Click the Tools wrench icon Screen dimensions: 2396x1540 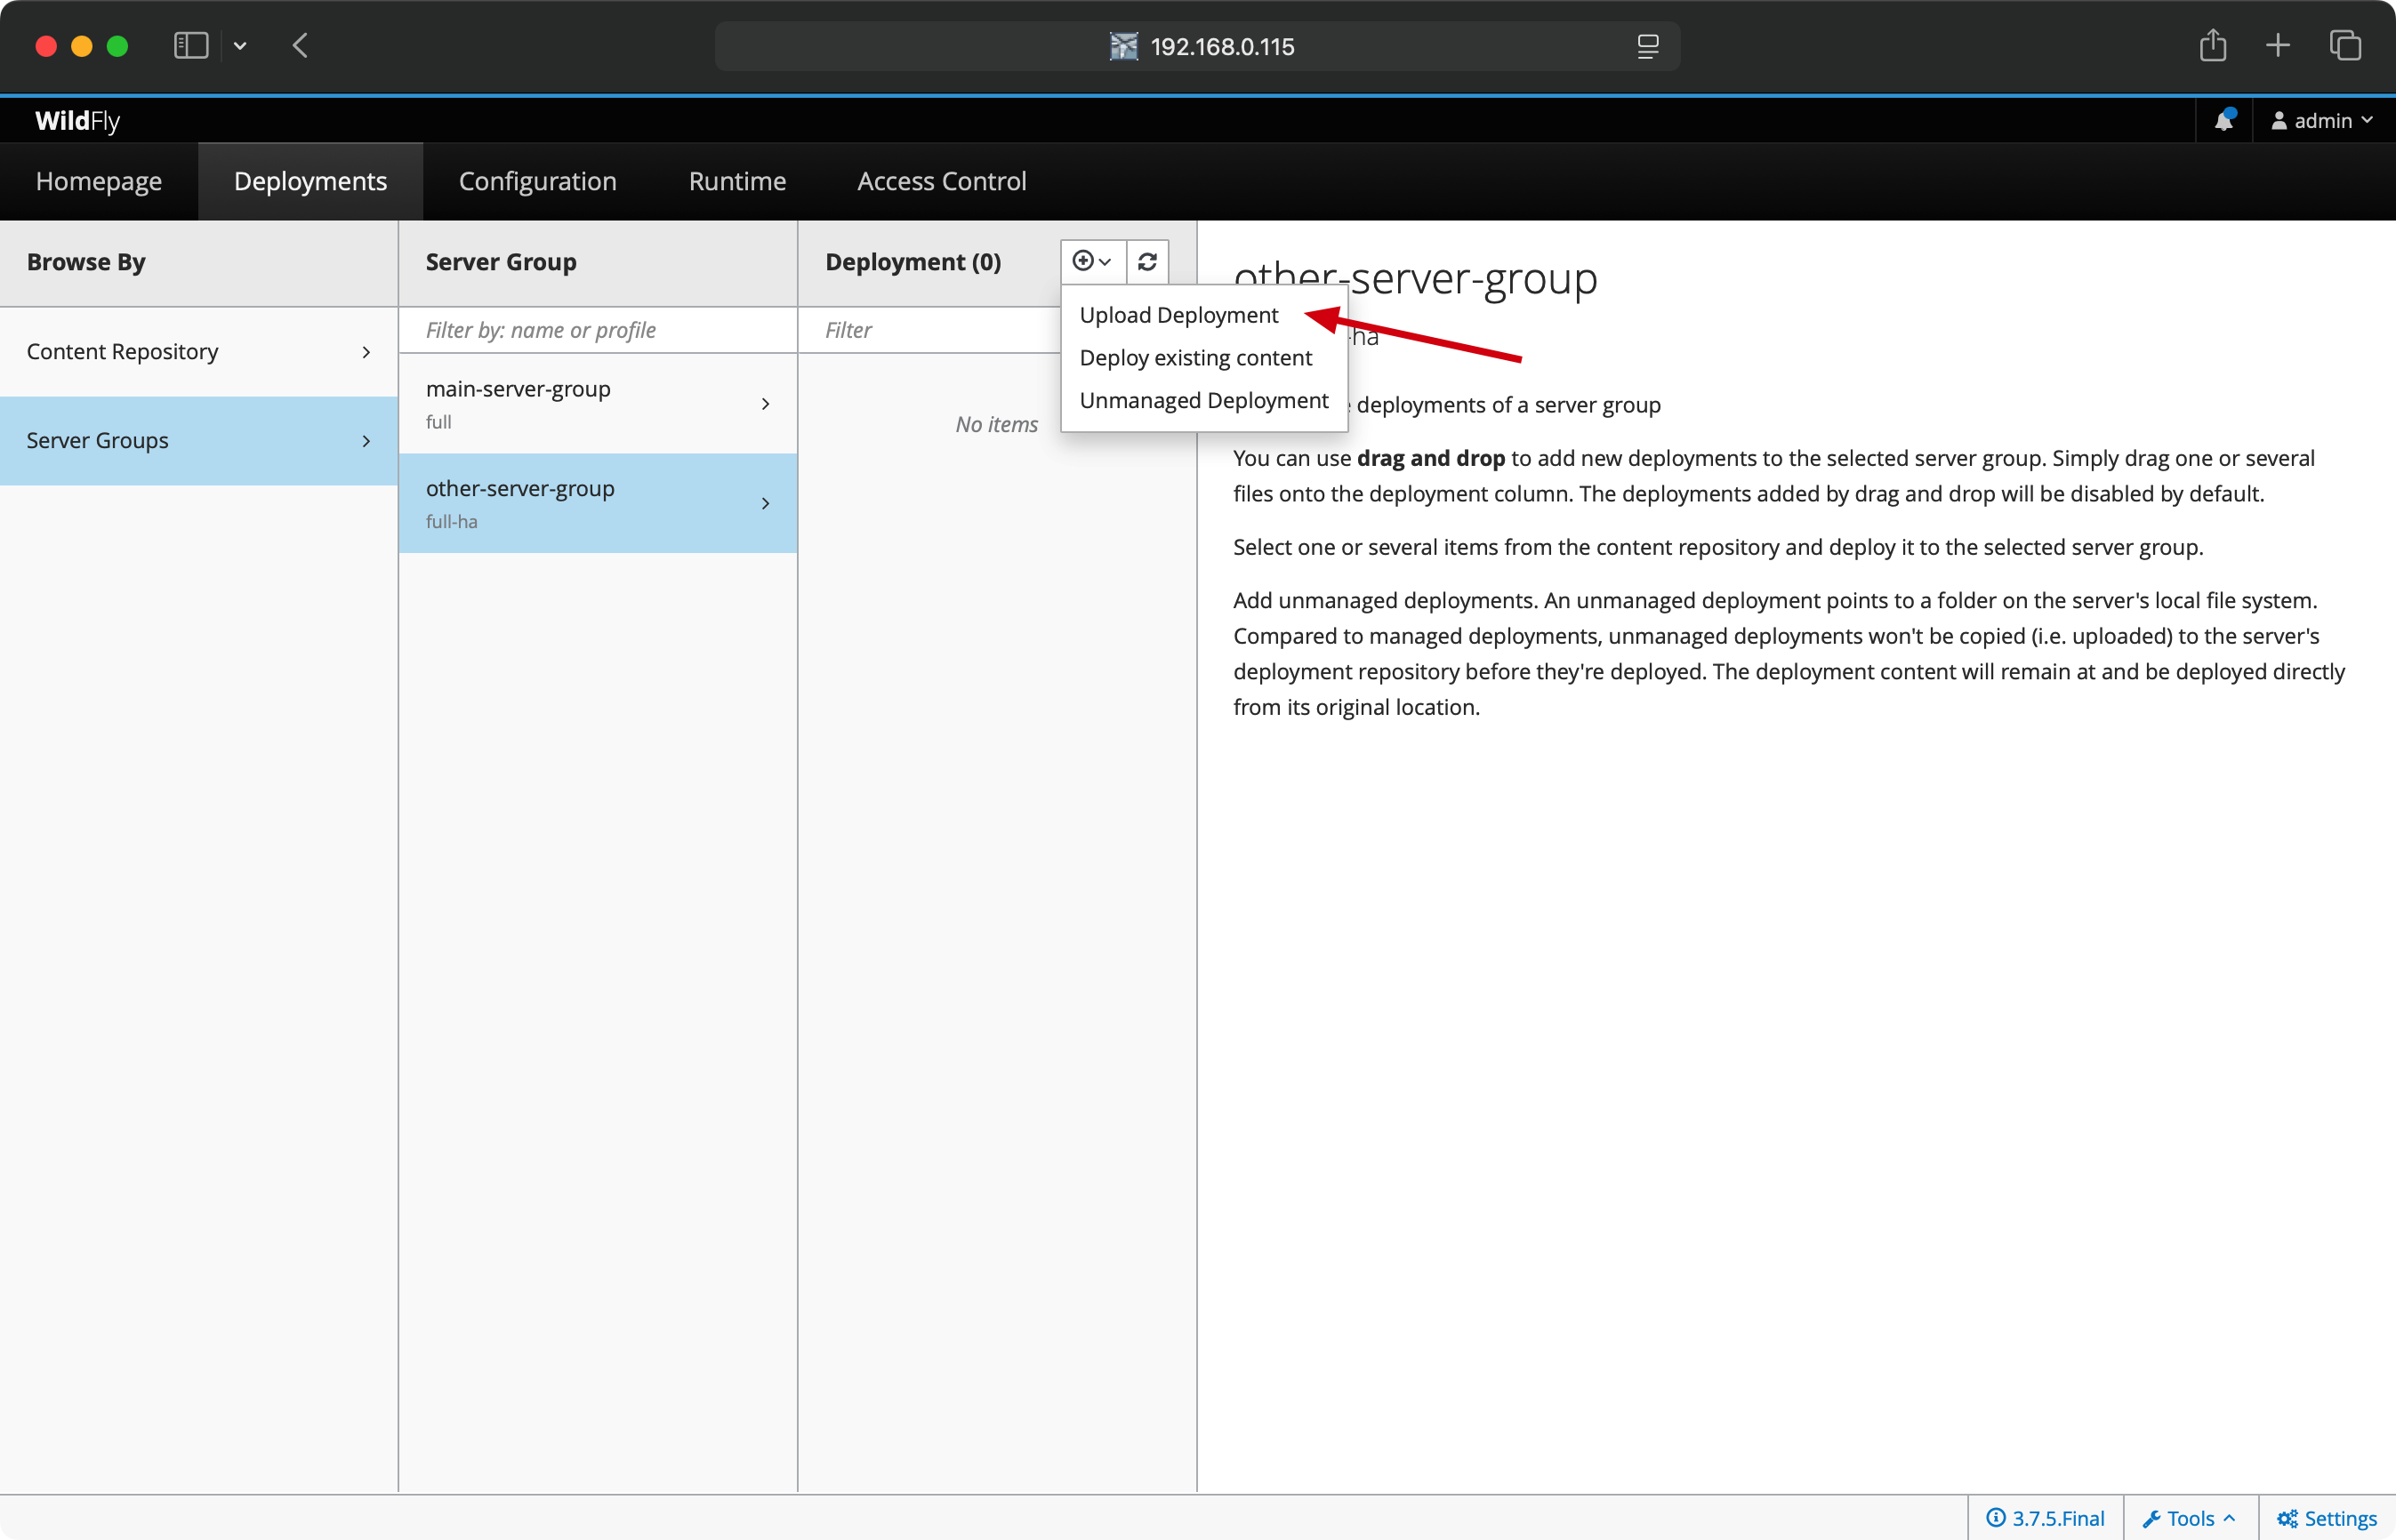(x=2152, y=1518)
